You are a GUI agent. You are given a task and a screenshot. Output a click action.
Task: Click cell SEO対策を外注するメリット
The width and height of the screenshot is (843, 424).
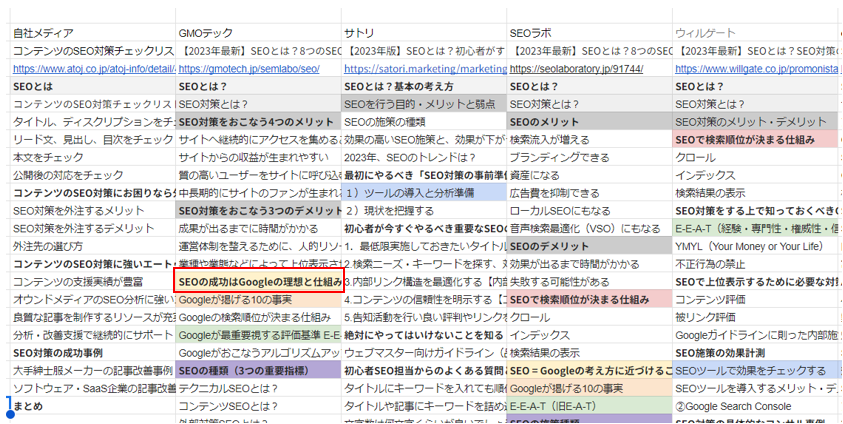coord(93,211)
